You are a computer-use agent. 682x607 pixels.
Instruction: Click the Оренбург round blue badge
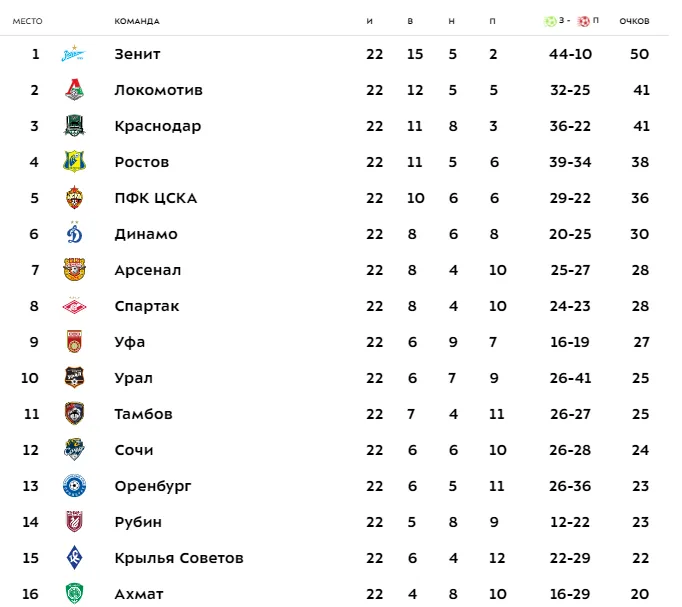(x=74, y=486)
